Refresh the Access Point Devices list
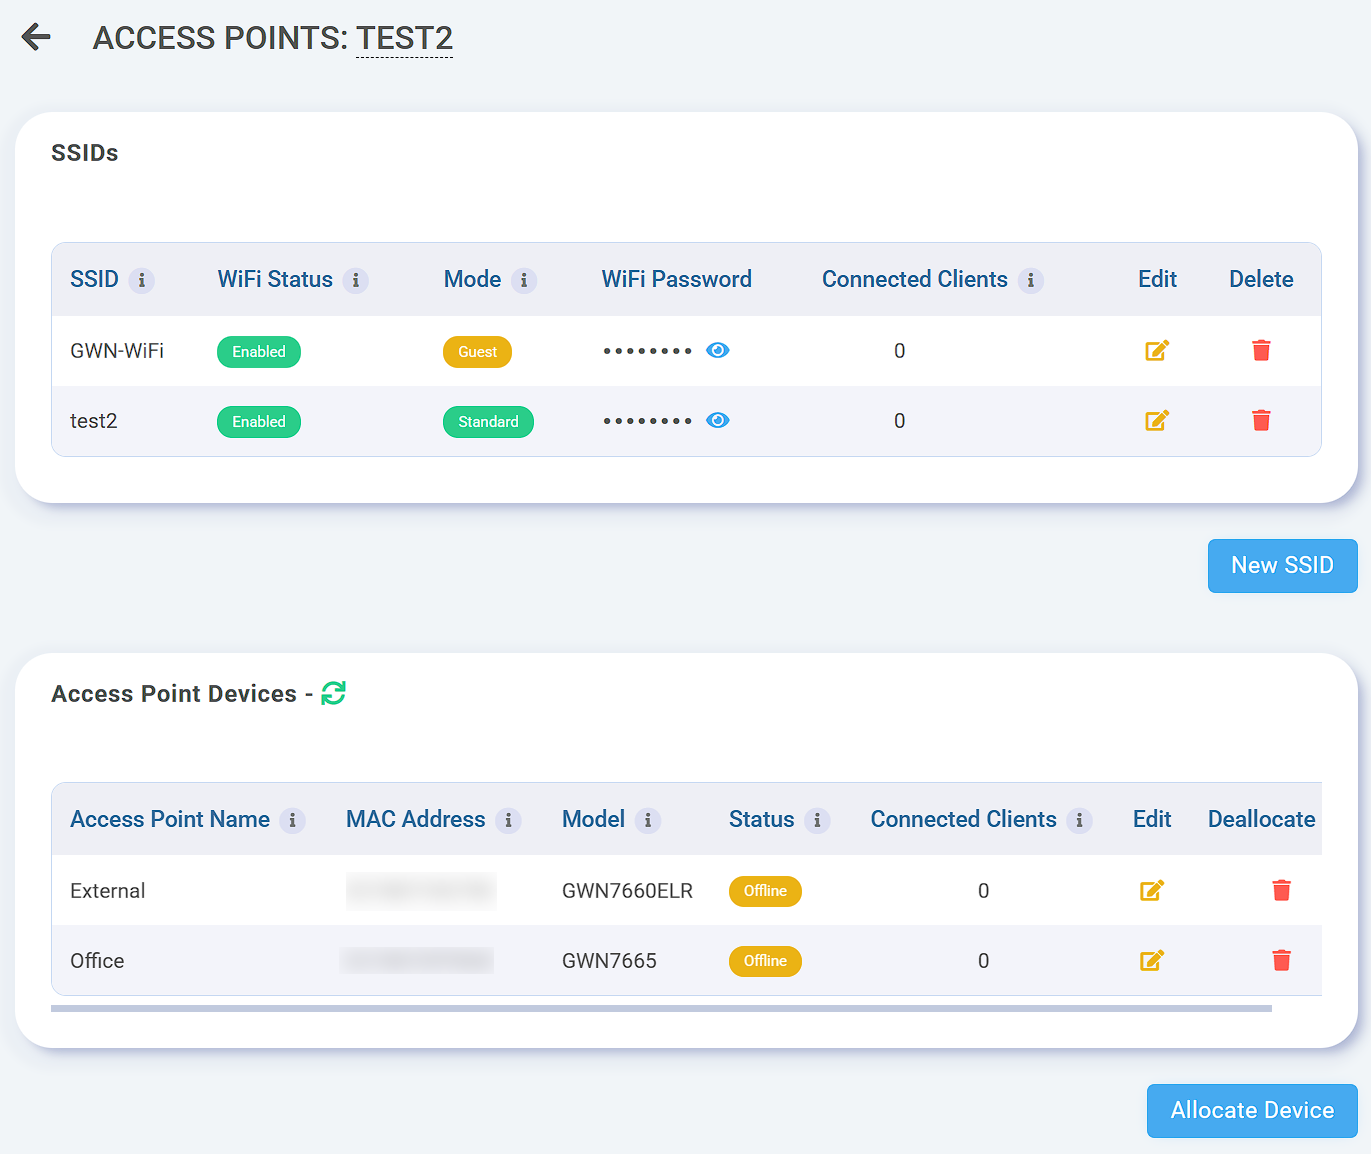 [x=333, y=693]
